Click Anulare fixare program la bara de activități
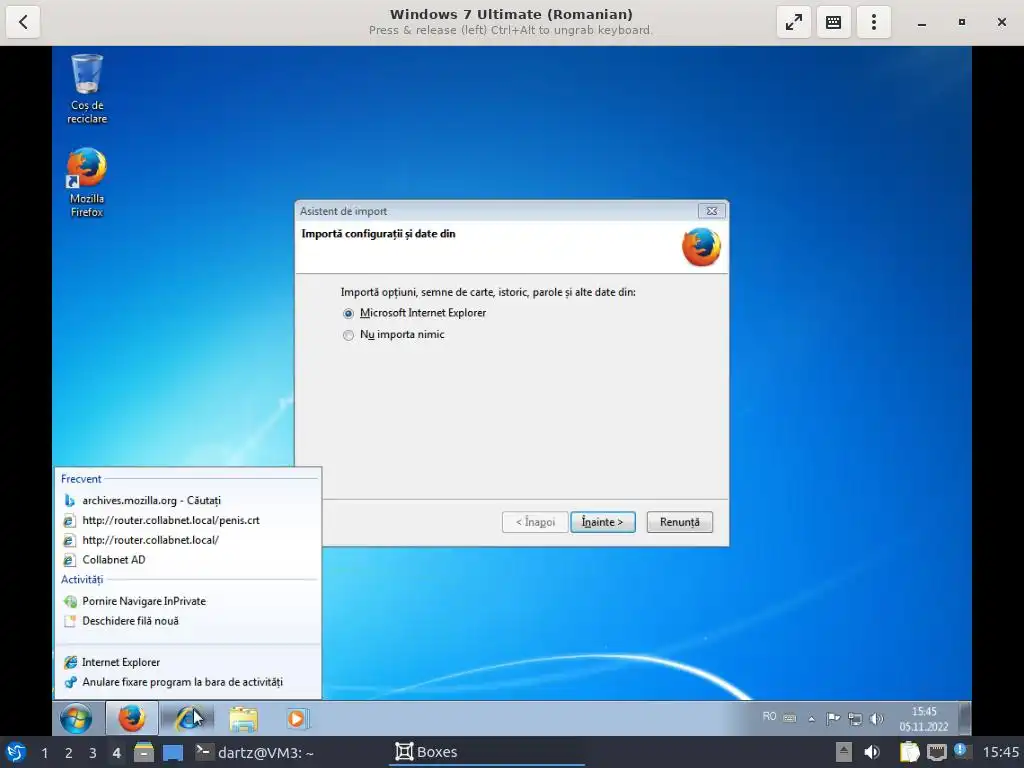The height and width of the screenshot is (768, 1024). pyautogui.click(x=188, y=682)
